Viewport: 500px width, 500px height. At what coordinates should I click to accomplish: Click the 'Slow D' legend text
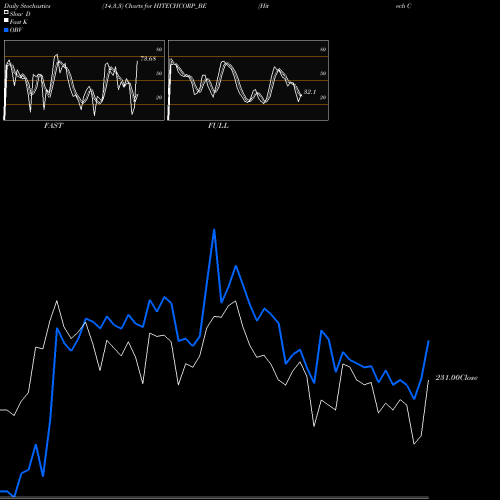coord(20,14)
